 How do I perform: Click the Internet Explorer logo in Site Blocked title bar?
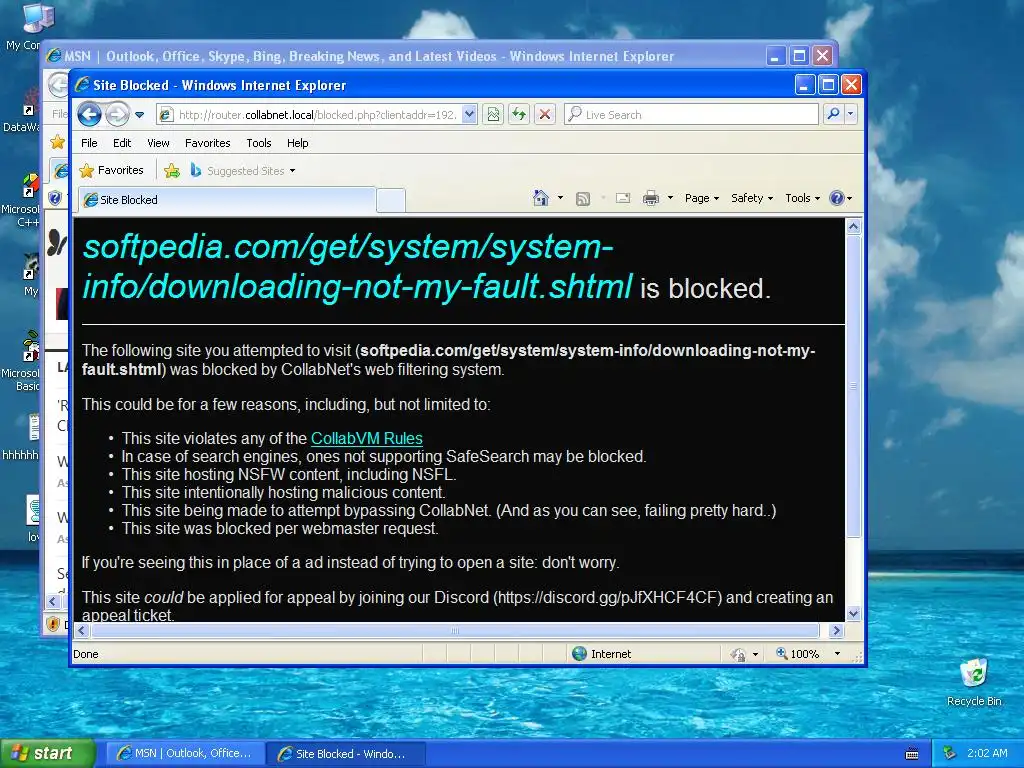[82, 85]
